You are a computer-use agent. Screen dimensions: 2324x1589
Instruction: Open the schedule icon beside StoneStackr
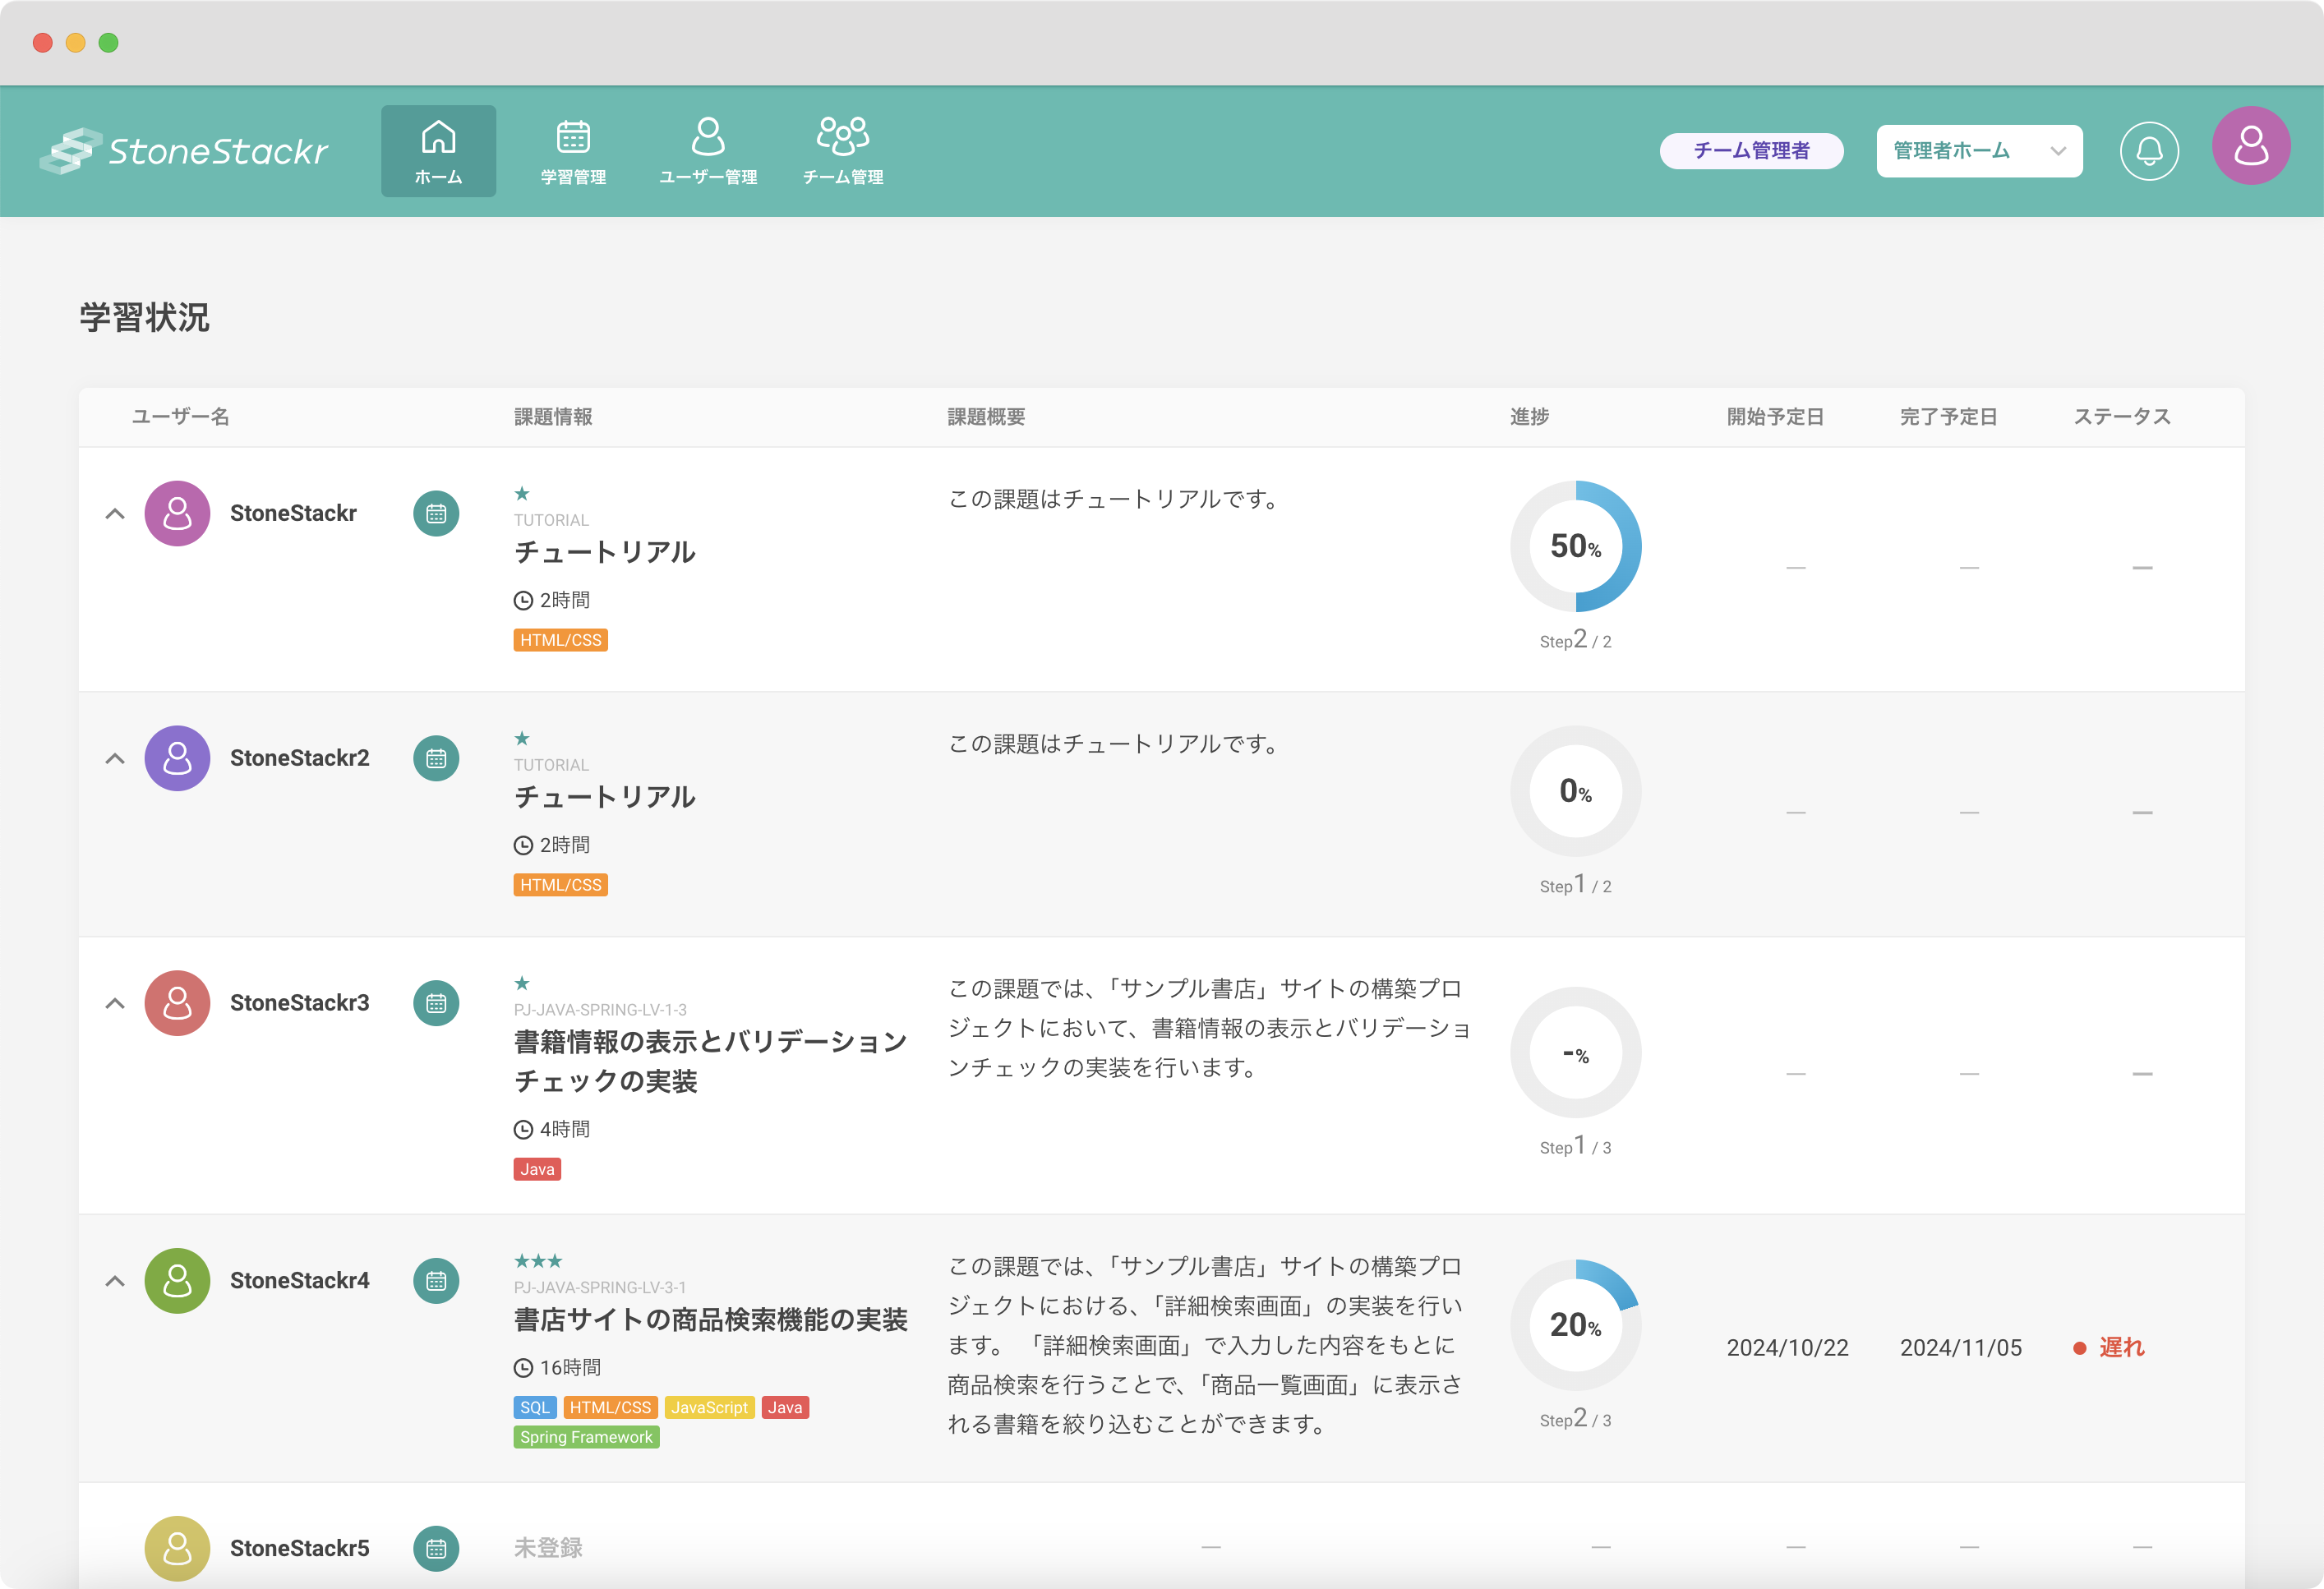(436, 512)
